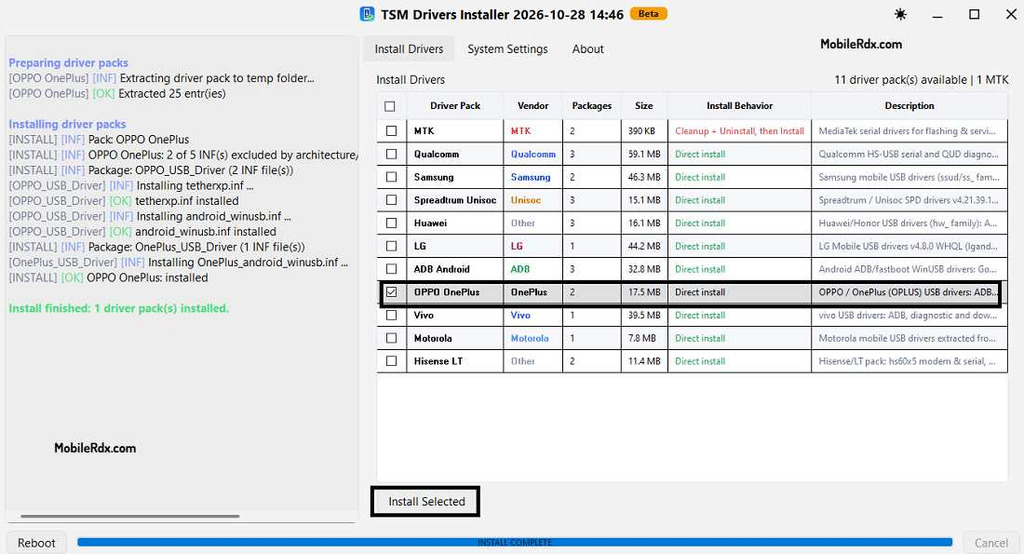Check the select-all header checkbox

(x=390, y=106)
